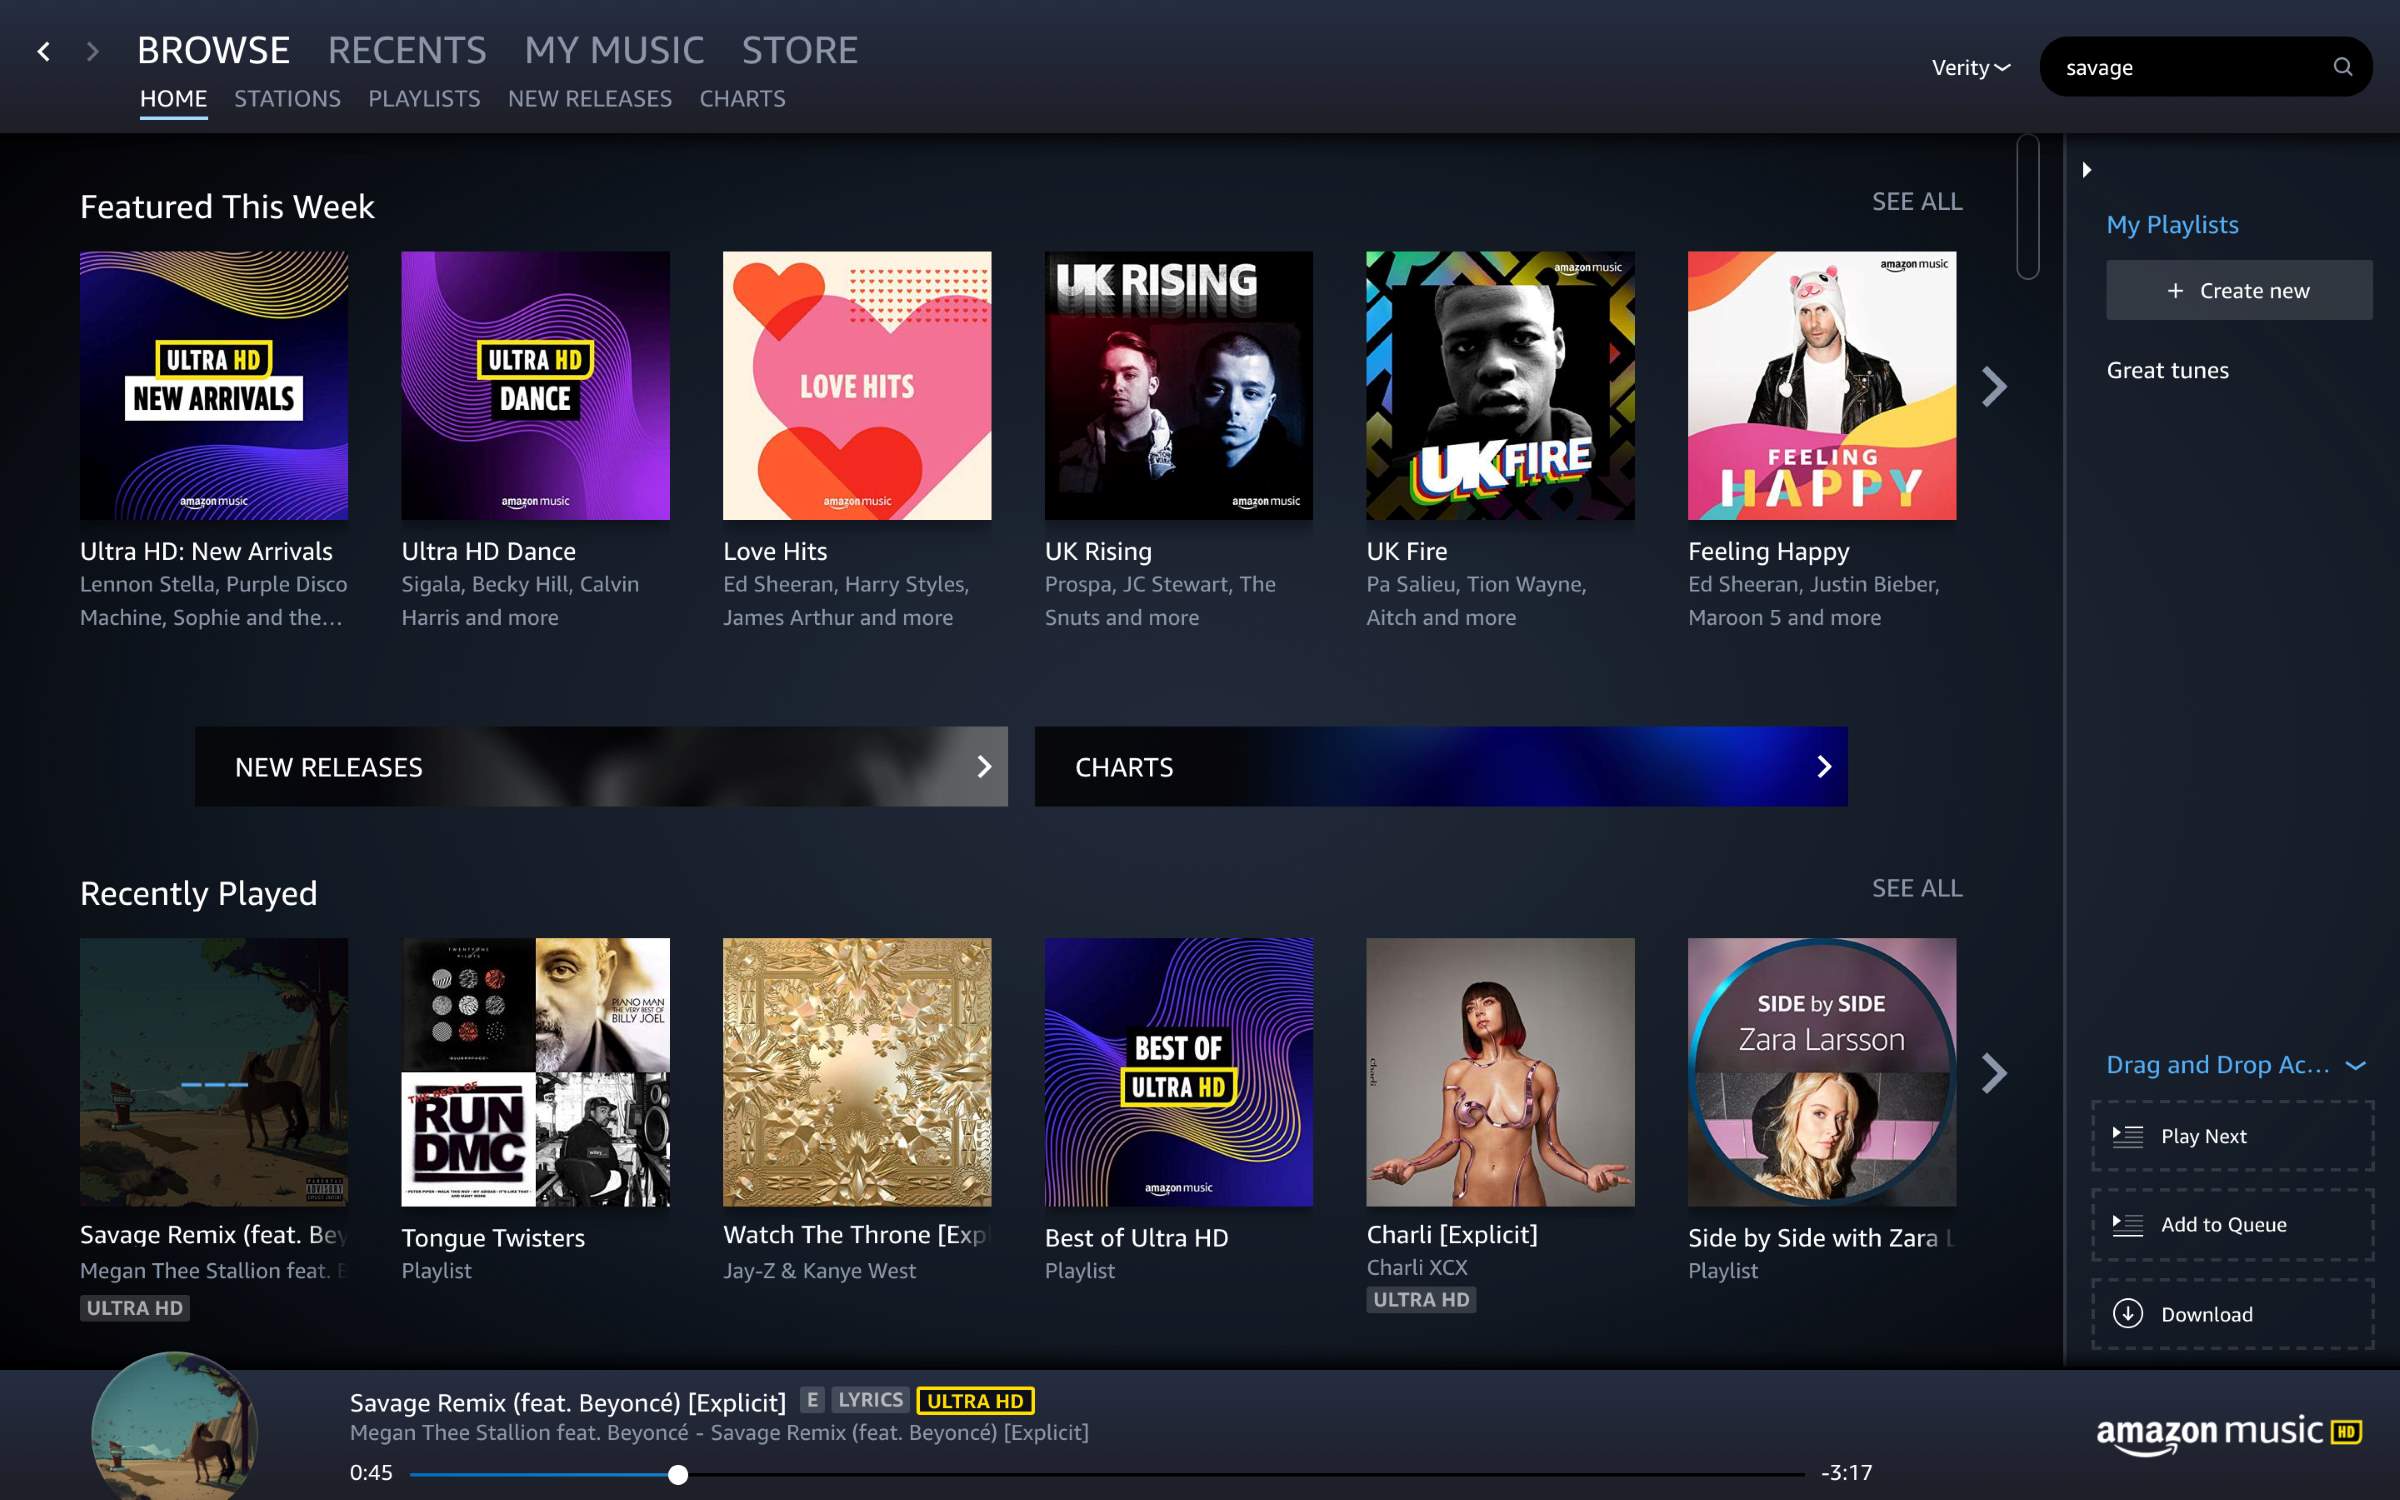Click the Download icon for current song

coord(2129,1313)
